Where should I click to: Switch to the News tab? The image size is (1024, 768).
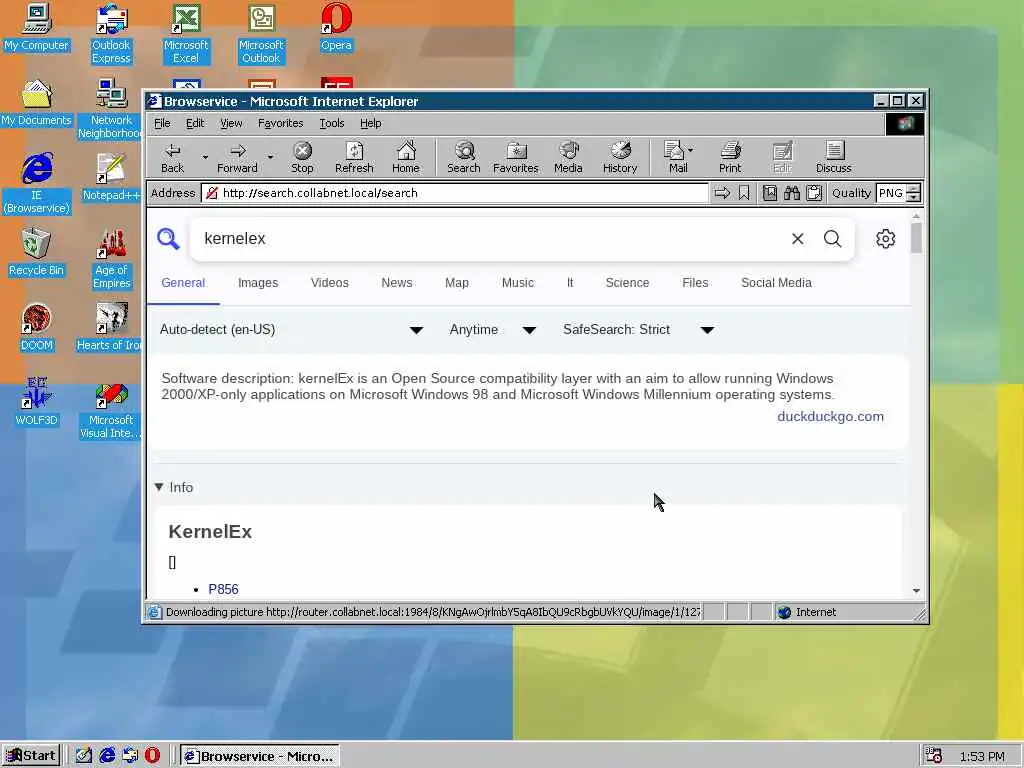tap(396, 283)
